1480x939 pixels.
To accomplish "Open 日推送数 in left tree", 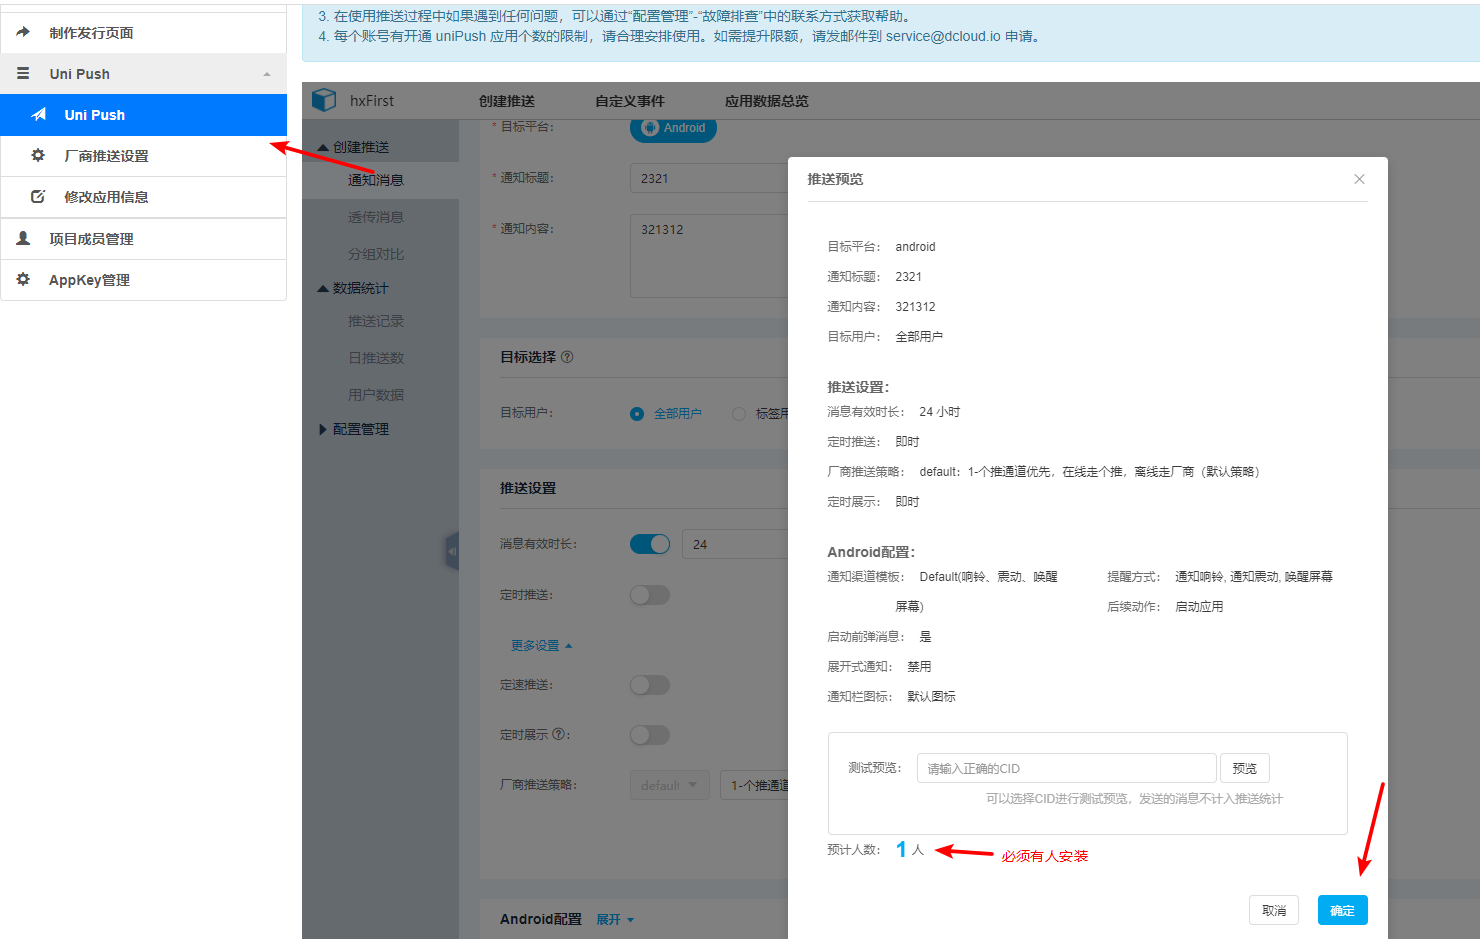I will pos(376,358).
